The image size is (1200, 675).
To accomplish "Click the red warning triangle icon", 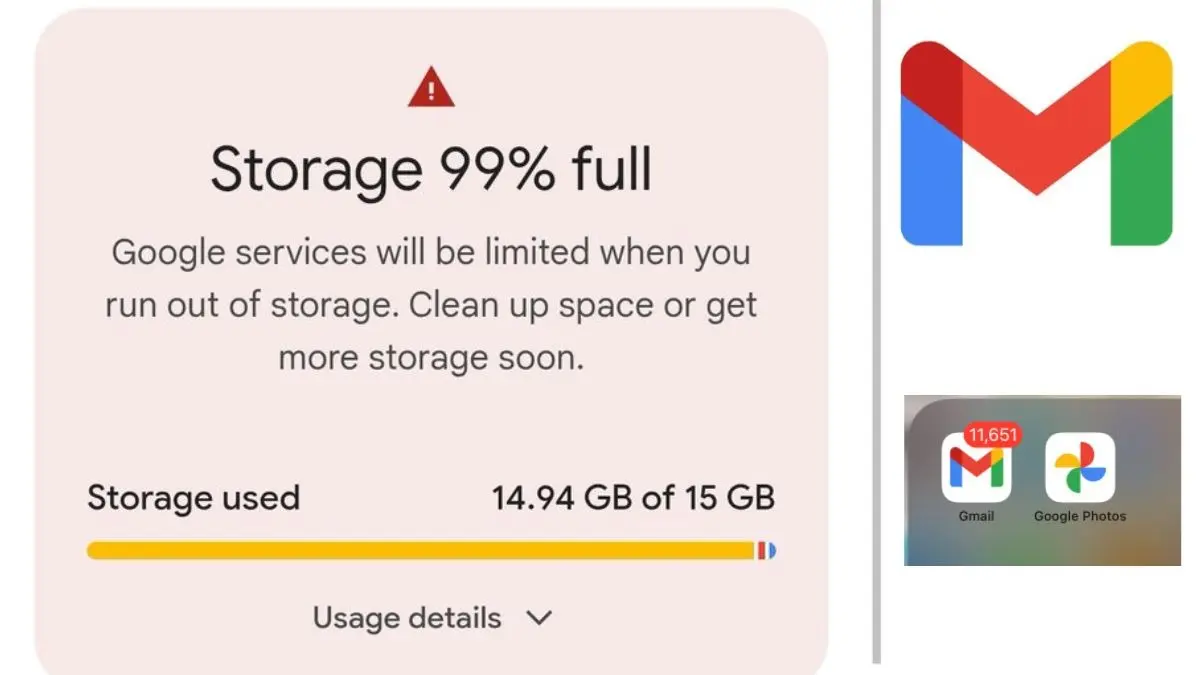I will tap(429, 87).
